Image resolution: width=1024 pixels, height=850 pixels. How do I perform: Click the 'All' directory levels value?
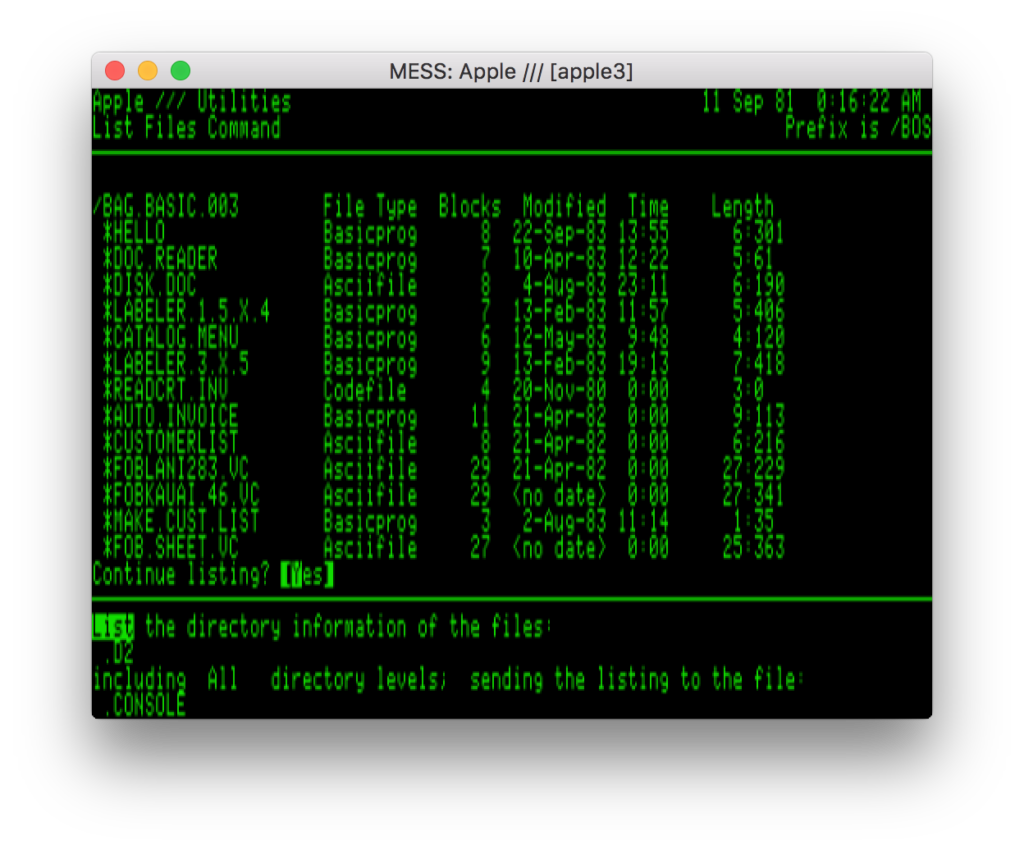click(223, 679)
